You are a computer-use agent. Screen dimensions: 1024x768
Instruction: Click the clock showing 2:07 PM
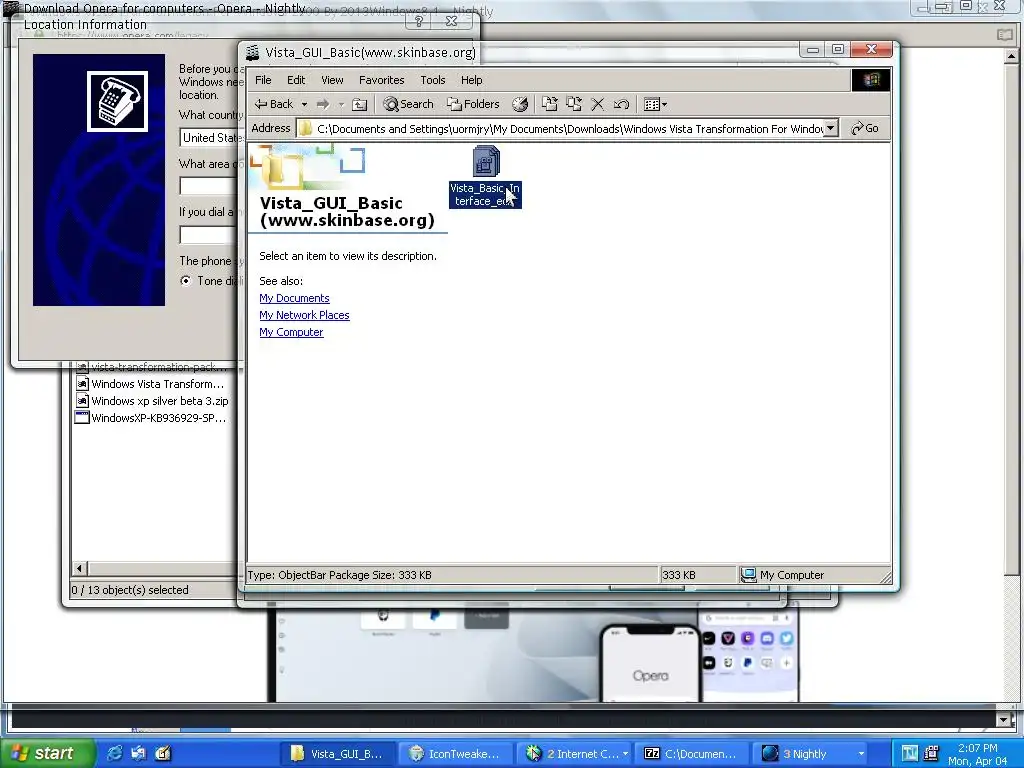click(x=978, y=748)
